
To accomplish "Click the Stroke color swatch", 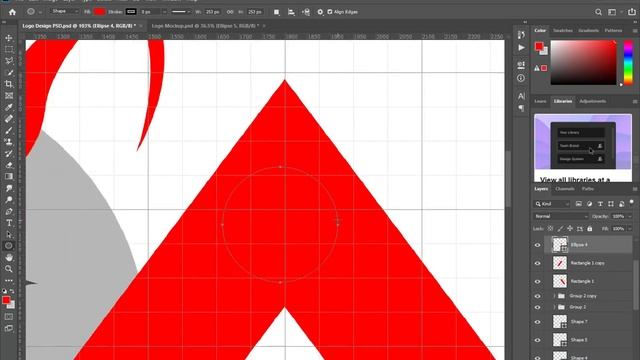I will (131, 12).
